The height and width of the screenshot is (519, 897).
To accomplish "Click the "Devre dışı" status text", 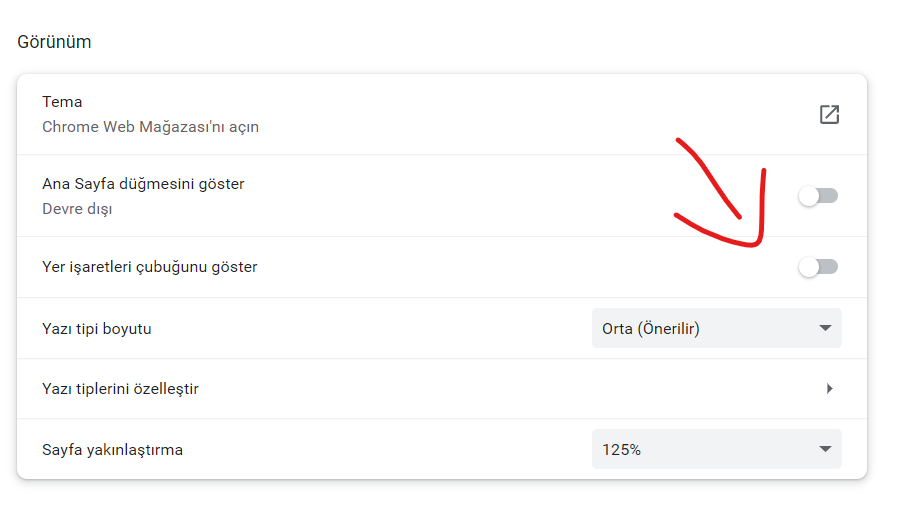I will (77, 209).
